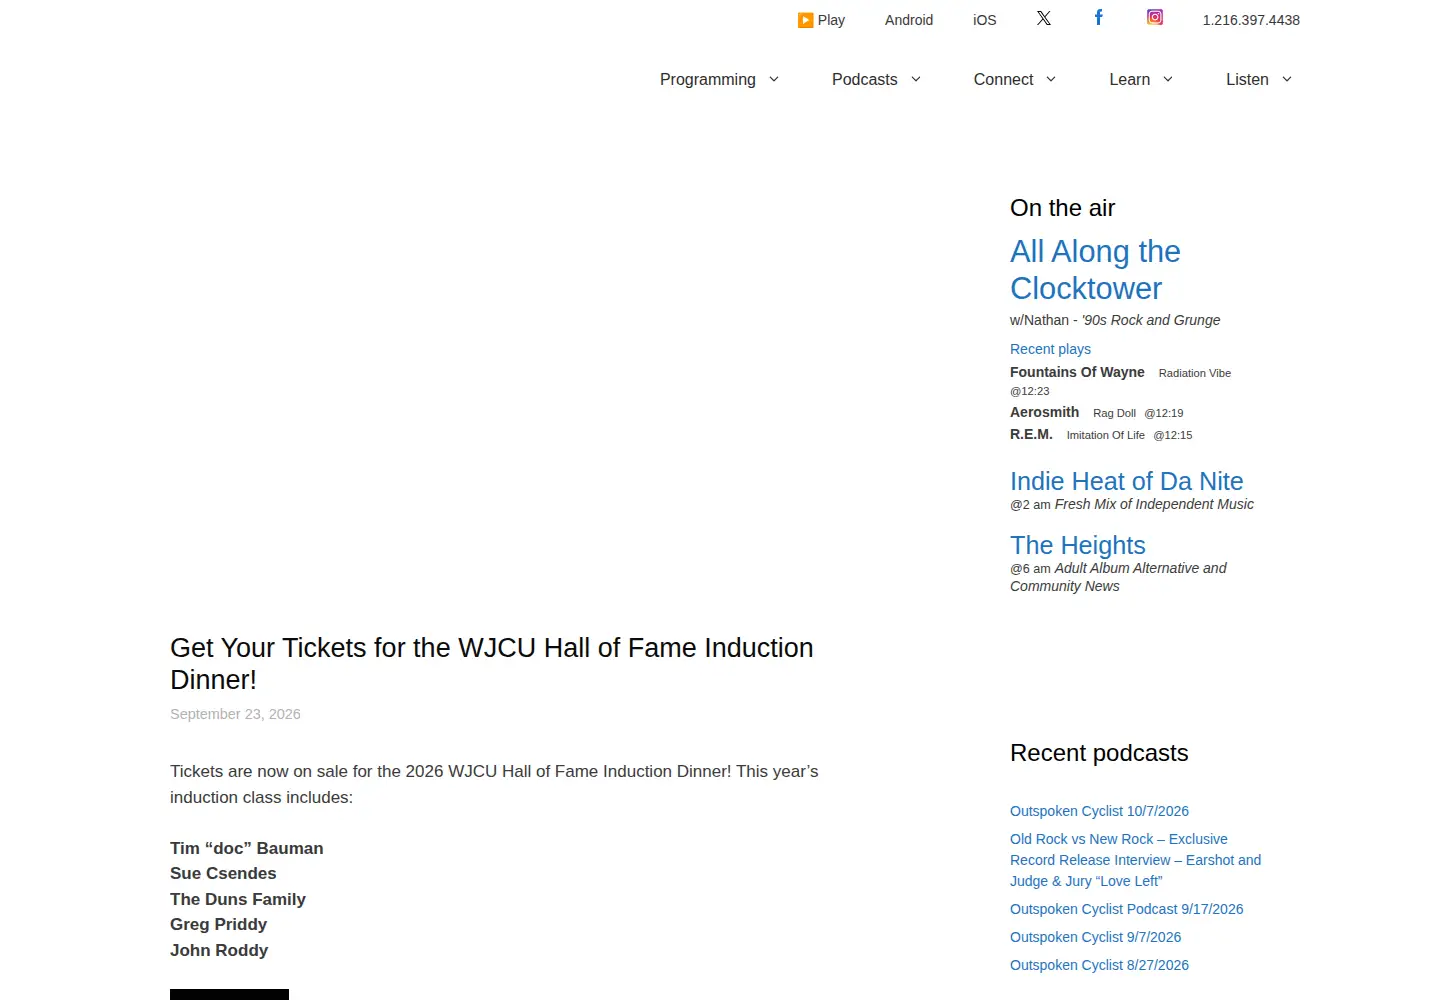Open Outspoken Cyclist 9/7/2026 podcast
Screen dimensions: 1440x1000
tap(1095, 937)
